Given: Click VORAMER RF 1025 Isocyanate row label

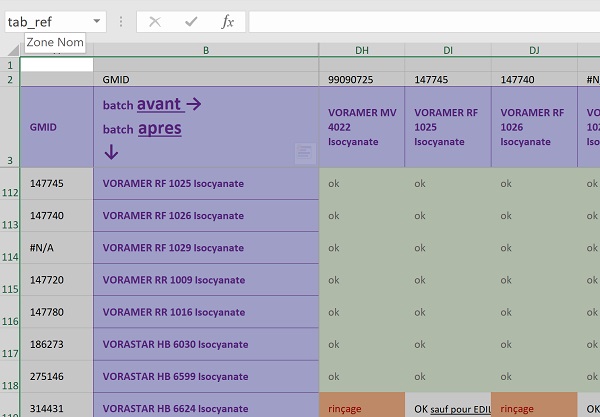Looking at the screenshot, I should tap(206, 184).
